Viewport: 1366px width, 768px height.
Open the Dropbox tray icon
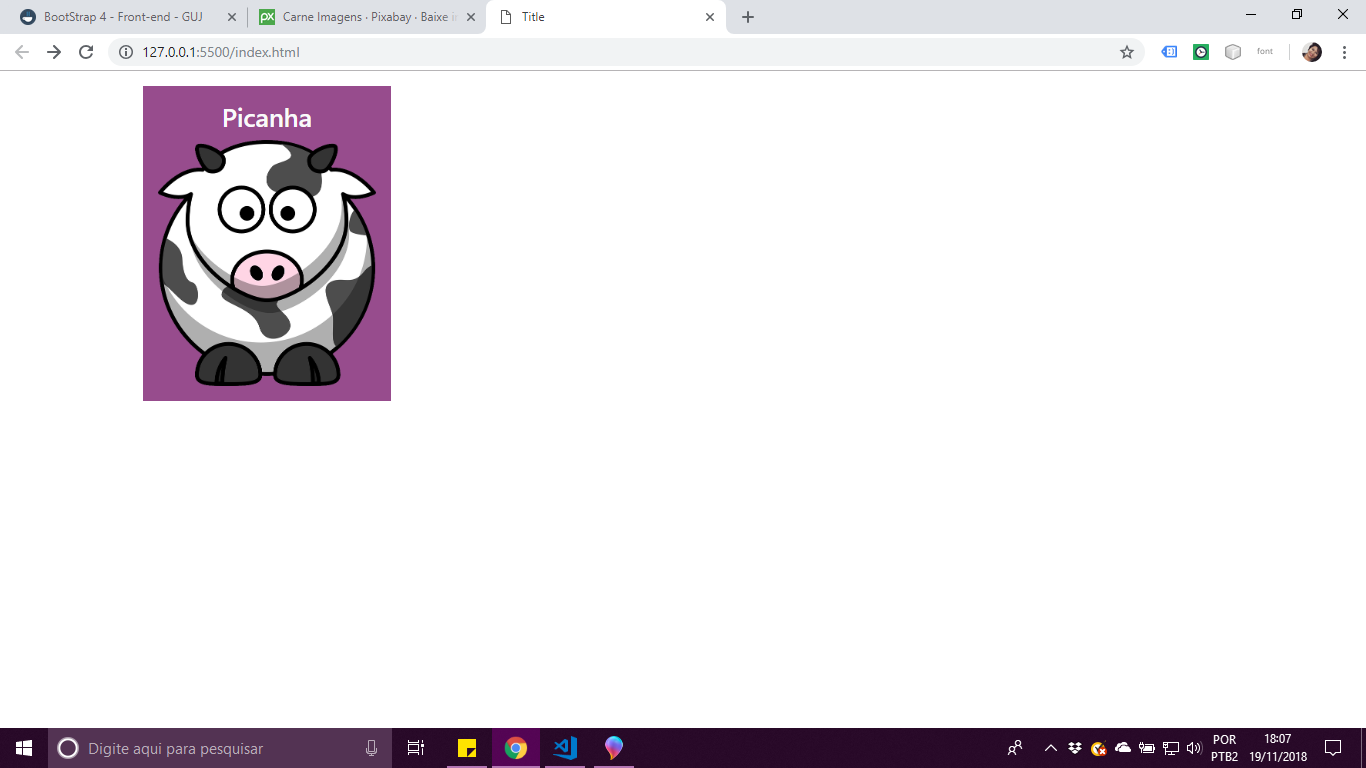(x=1075, y=748)
